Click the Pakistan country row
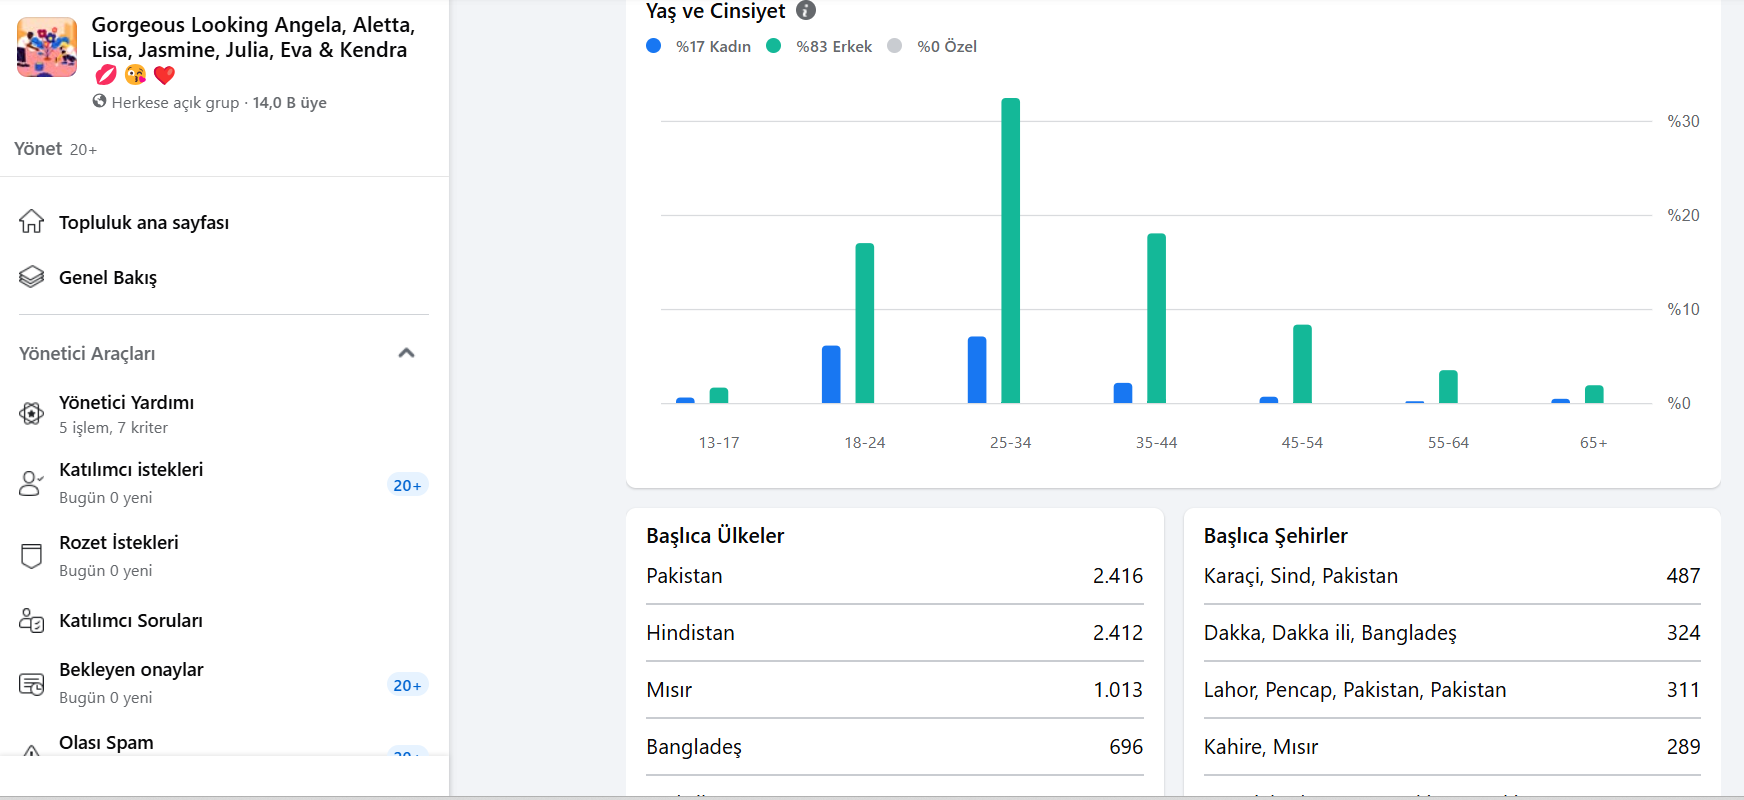The image size is (1744, 800). tap(895, 576)
